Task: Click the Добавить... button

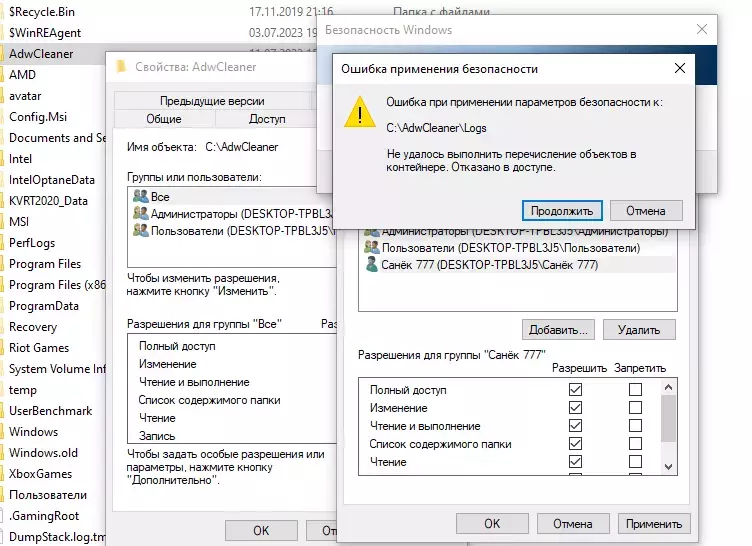Action: pos(558,330)
